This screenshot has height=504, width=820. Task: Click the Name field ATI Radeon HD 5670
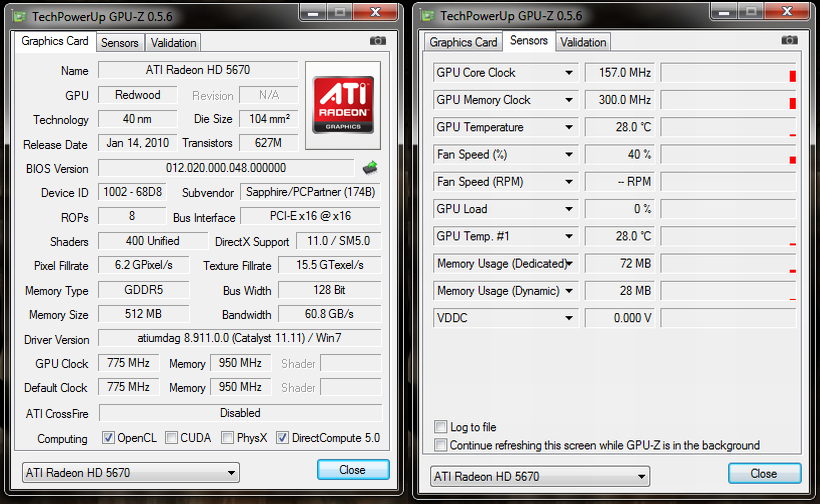point(198,70)
